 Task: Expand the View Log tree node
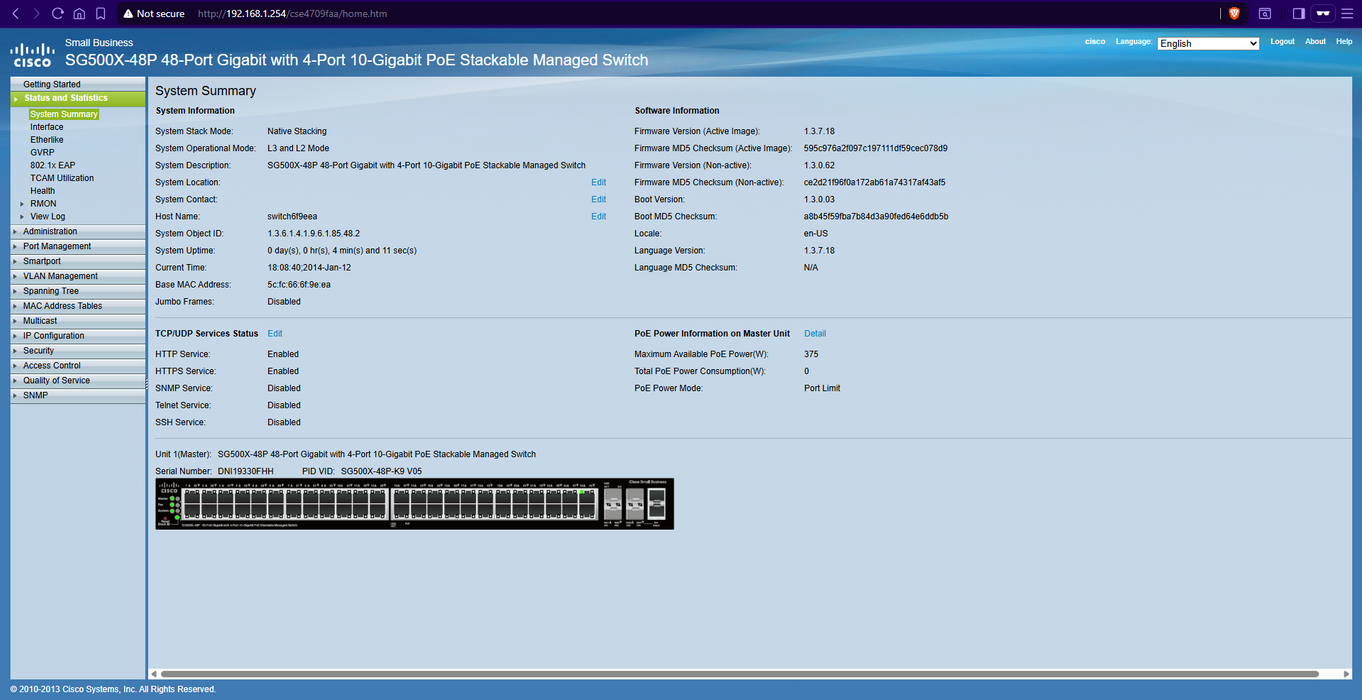22,216
